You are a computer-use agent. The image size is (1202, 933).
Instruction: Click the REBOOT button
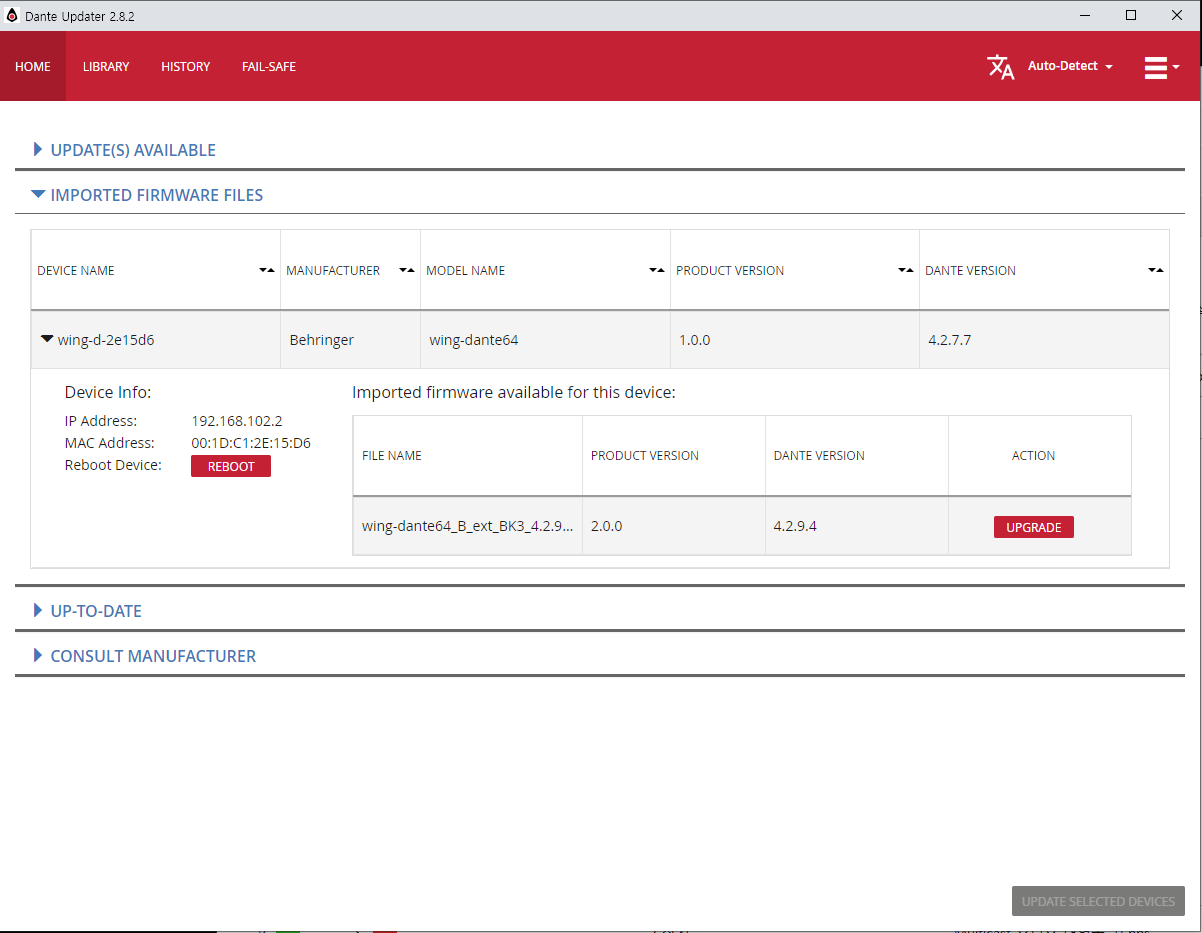point(231,467)
